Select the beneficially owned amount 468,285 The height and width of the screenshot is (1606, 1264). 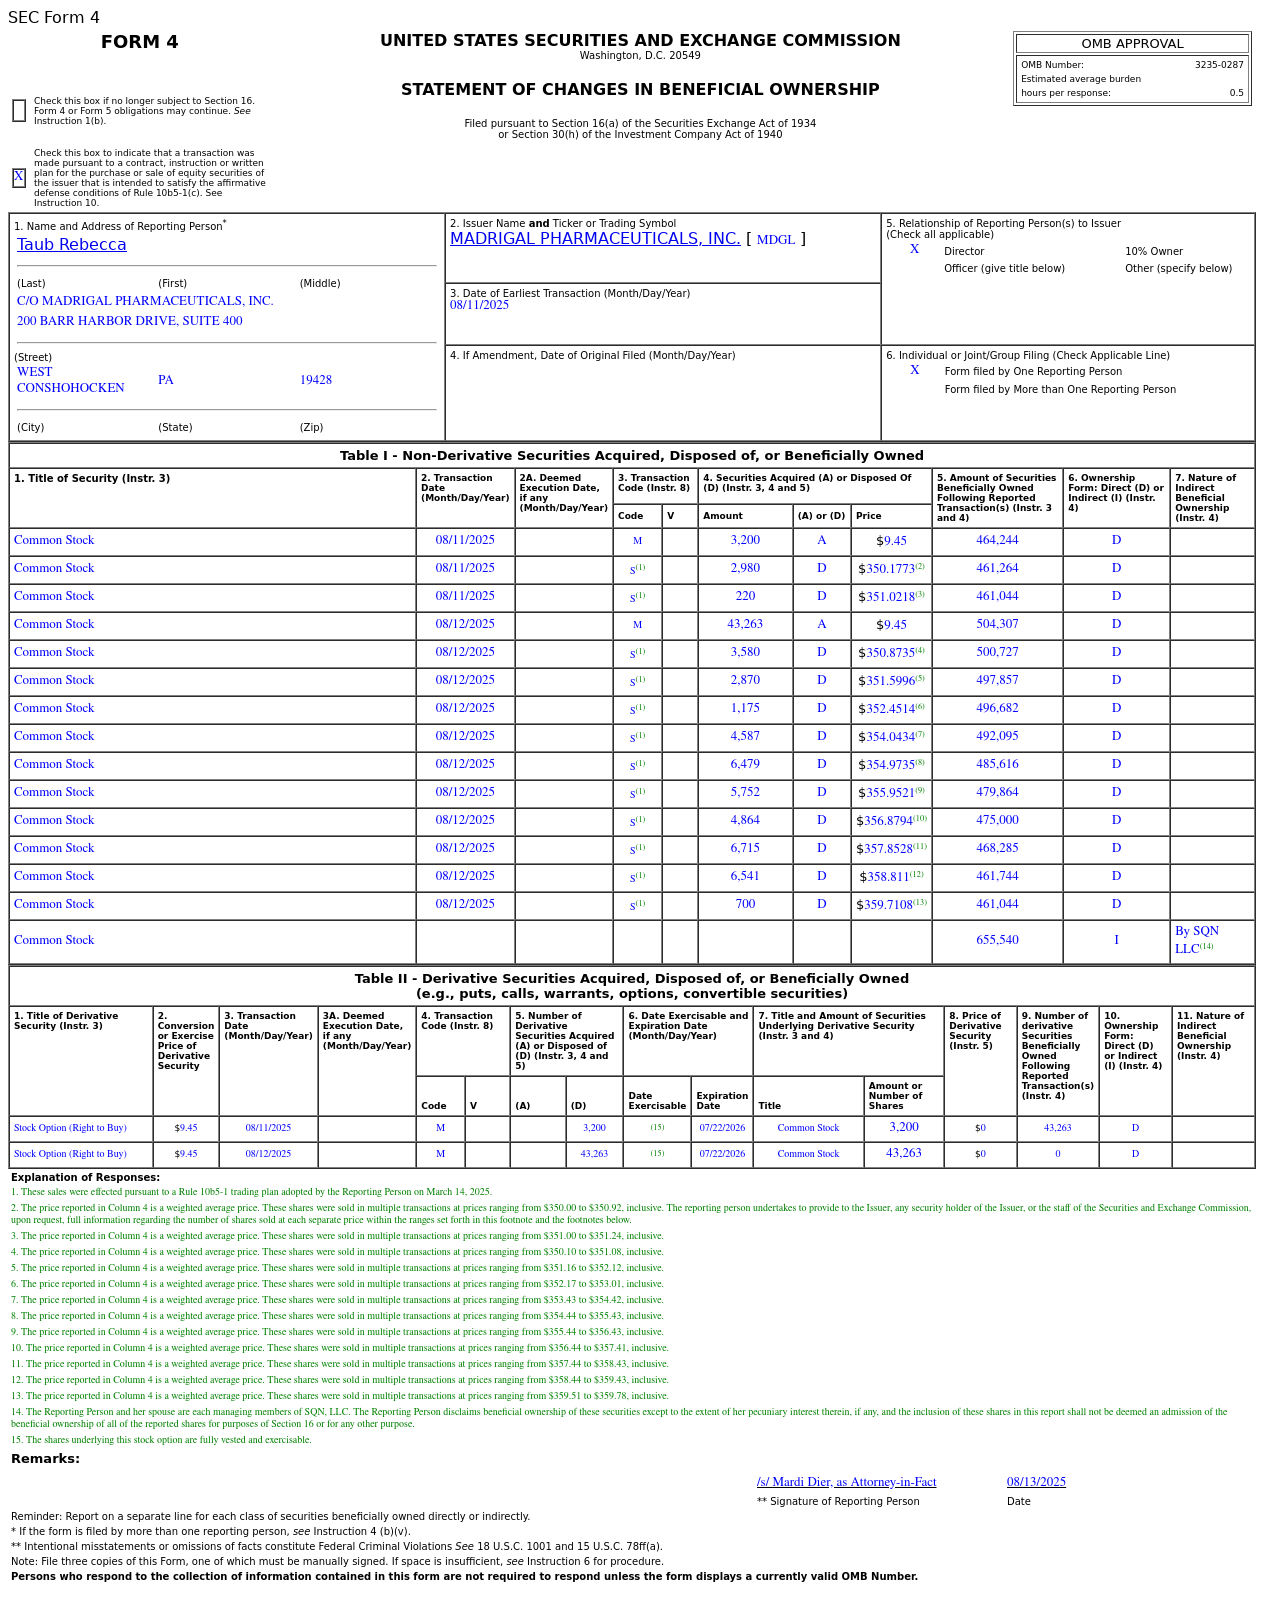click(x=997, y=848)
